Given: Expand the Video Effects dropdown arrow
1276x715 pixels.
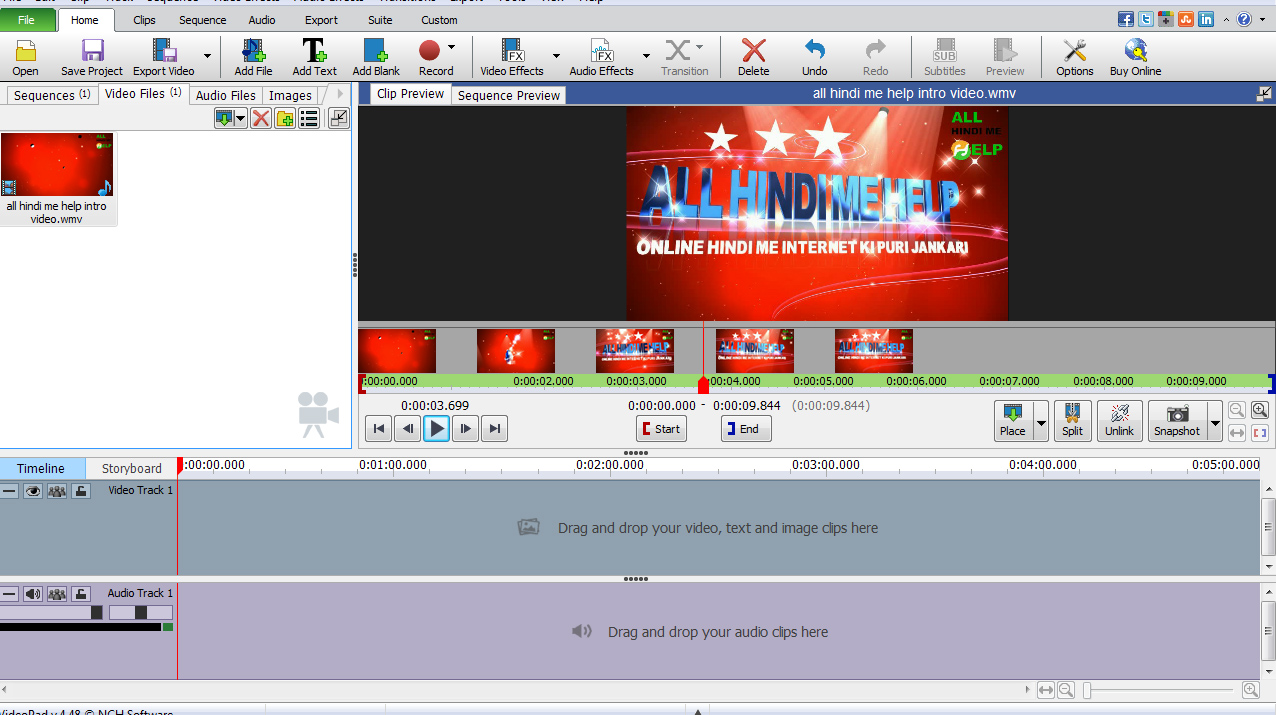Looking at the screenshot, I should (x=556, y=56).
